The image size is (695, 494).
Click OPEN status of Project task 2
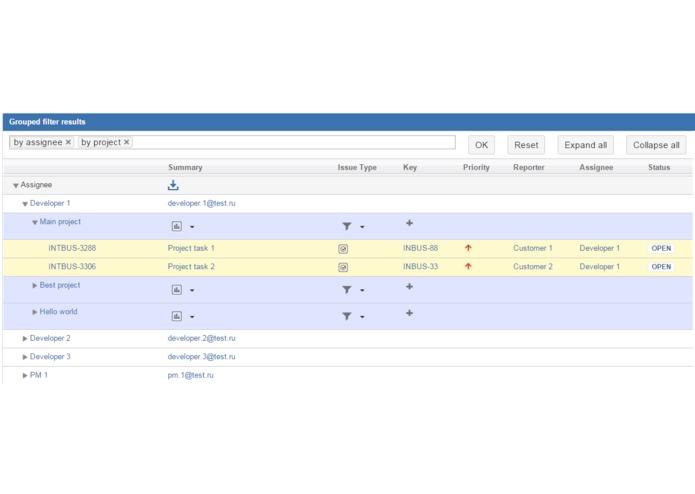pos(661,267)
